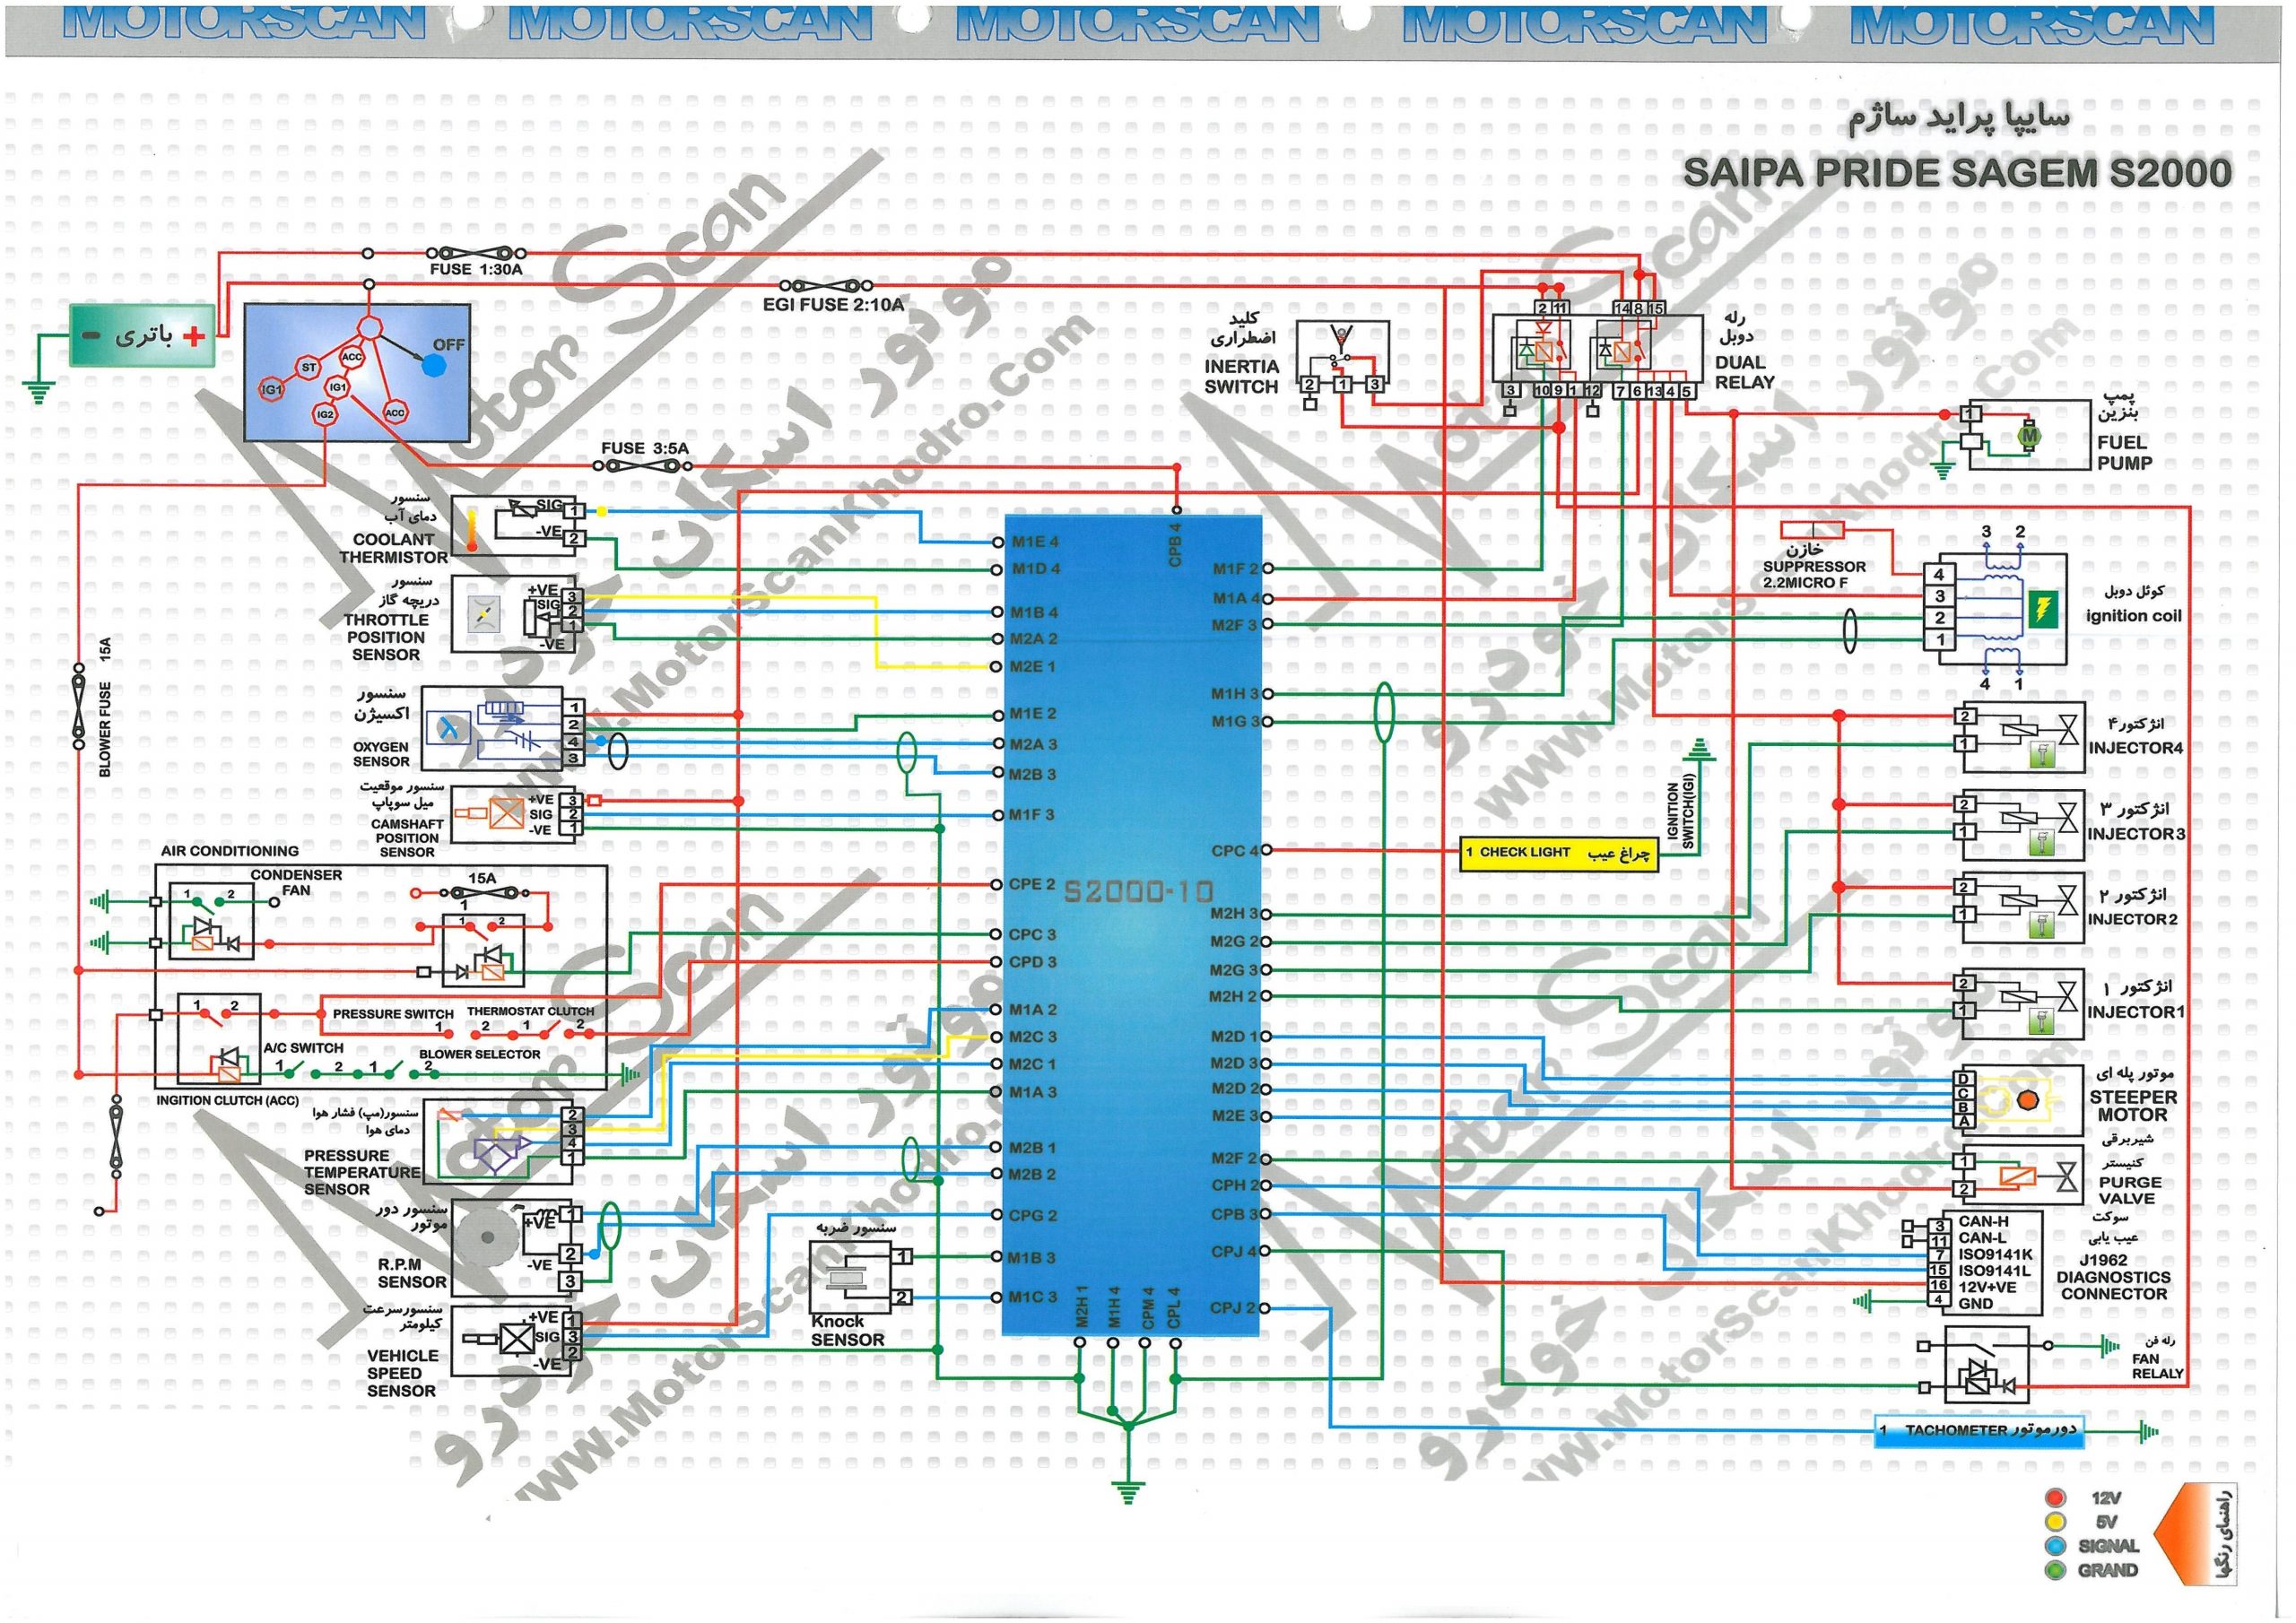2296x1623 pixels.
Task: Click the M2E 1 pin label
Action: click(x=1033, y=666)
